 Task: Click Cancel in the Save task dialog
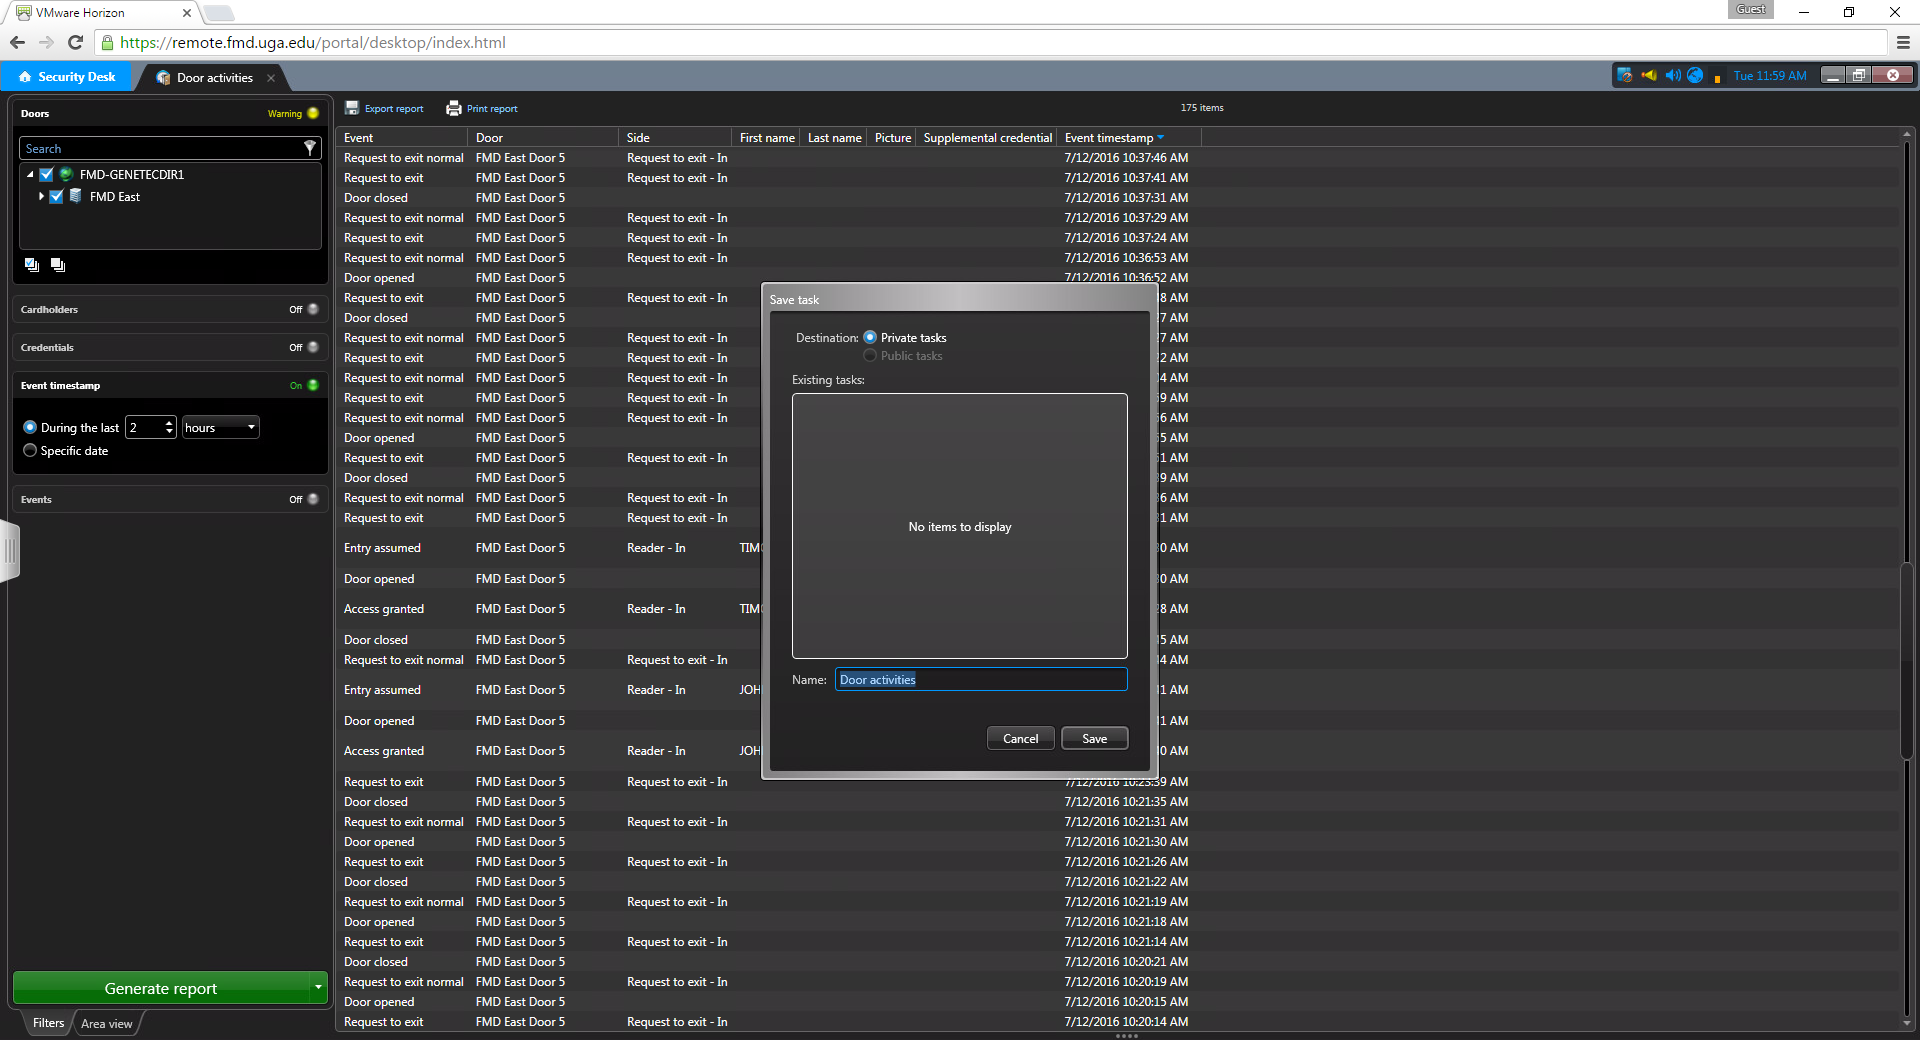[x=1020, y=739]
